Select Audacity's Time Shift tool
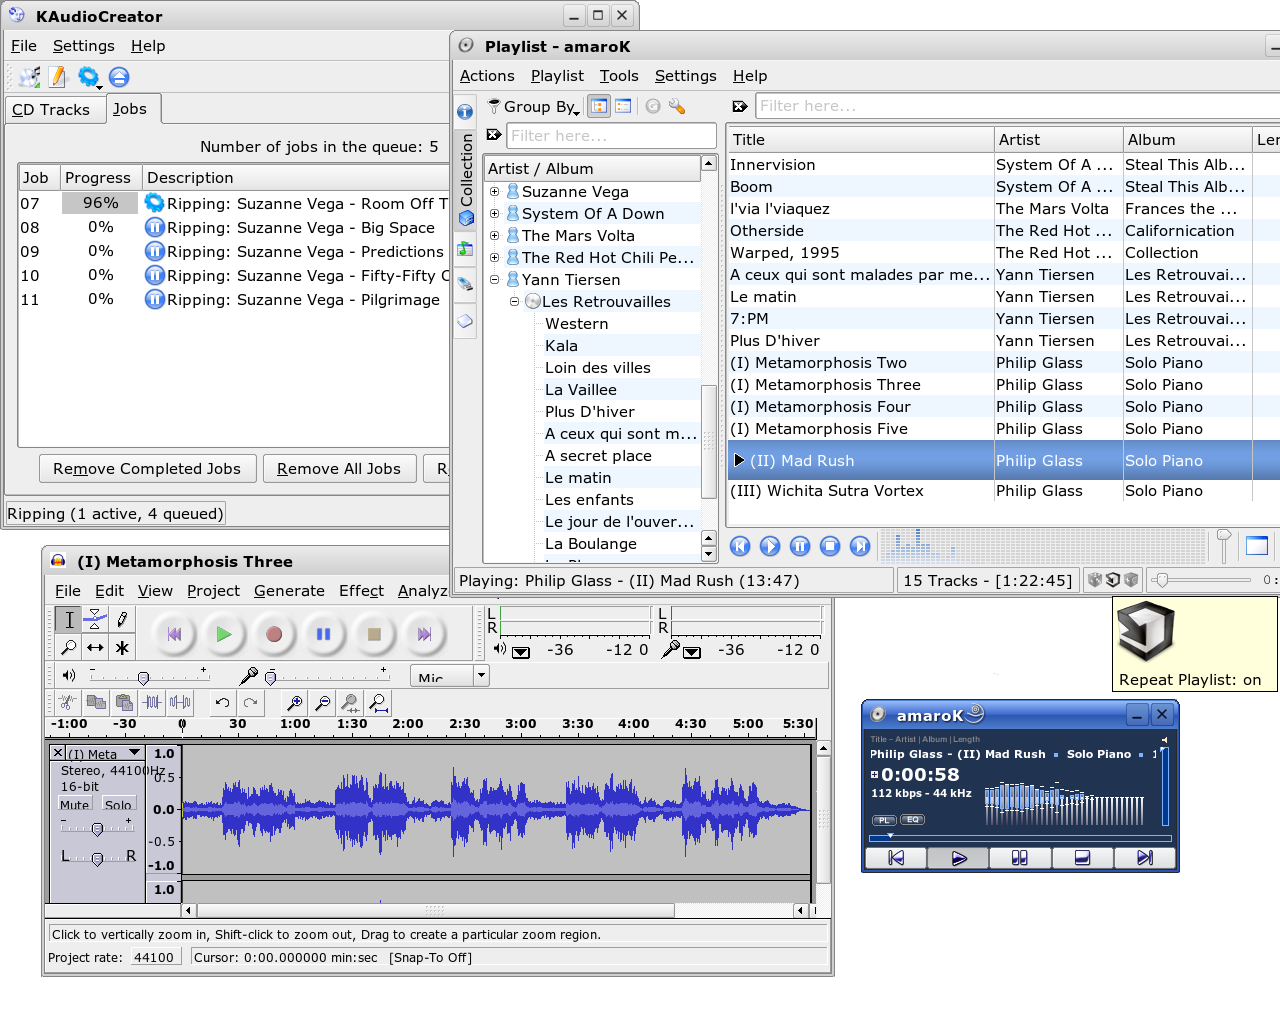 click(x=95, y=647)
